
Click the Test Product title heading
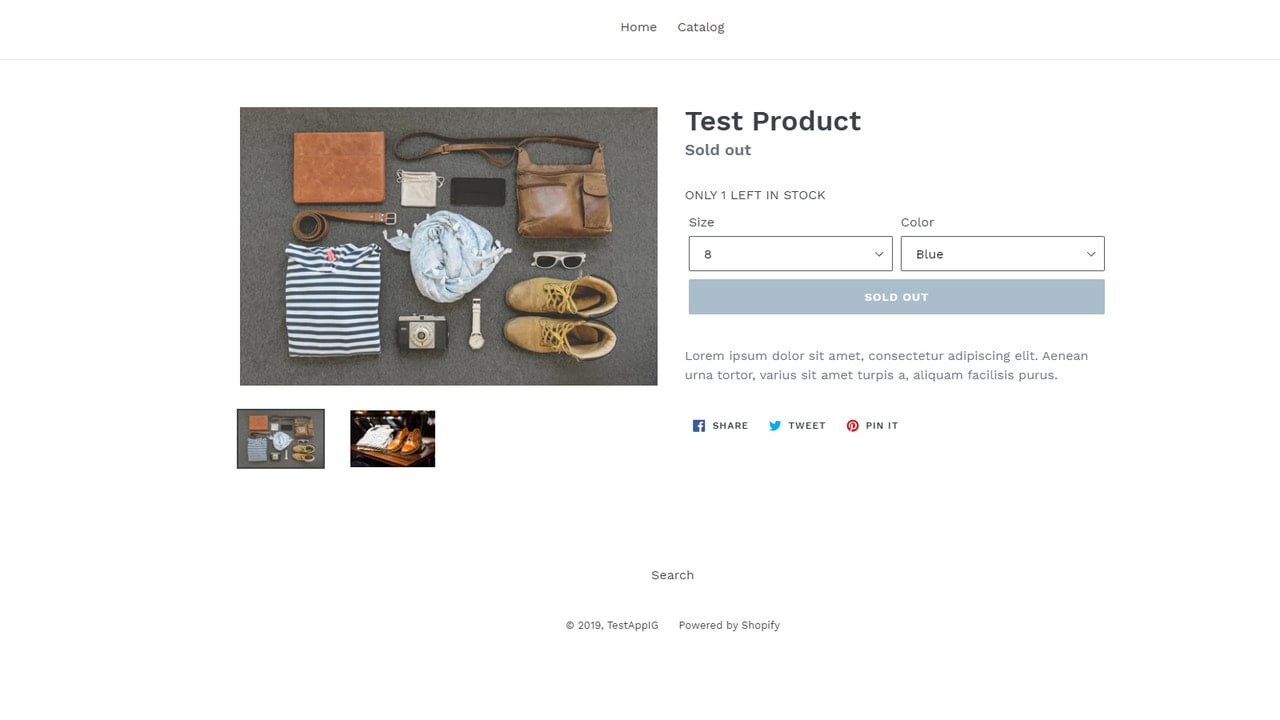pyautogui.click(x=773, y=121)
